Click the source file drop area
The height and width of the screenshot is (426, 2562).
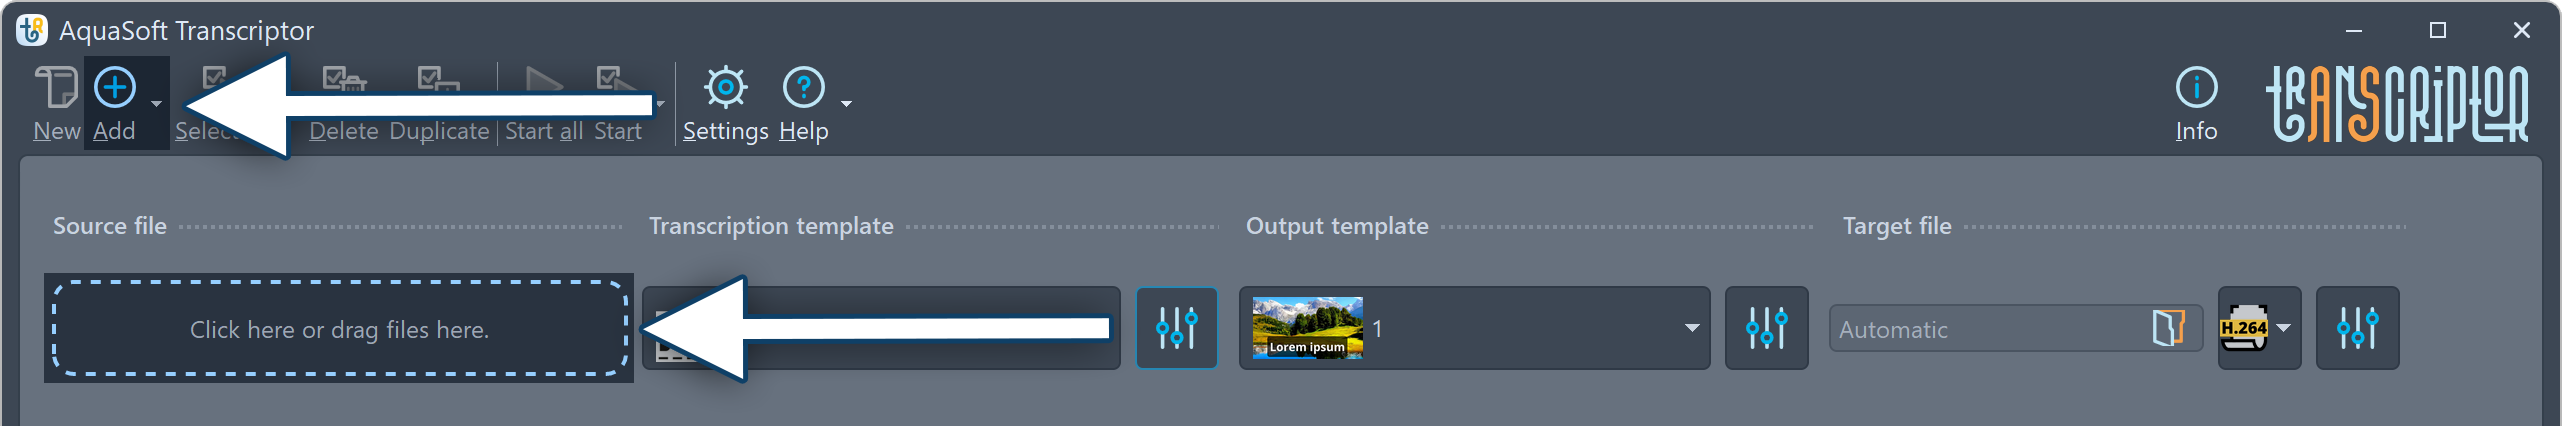pyautogui.click(x=339, y=329)
